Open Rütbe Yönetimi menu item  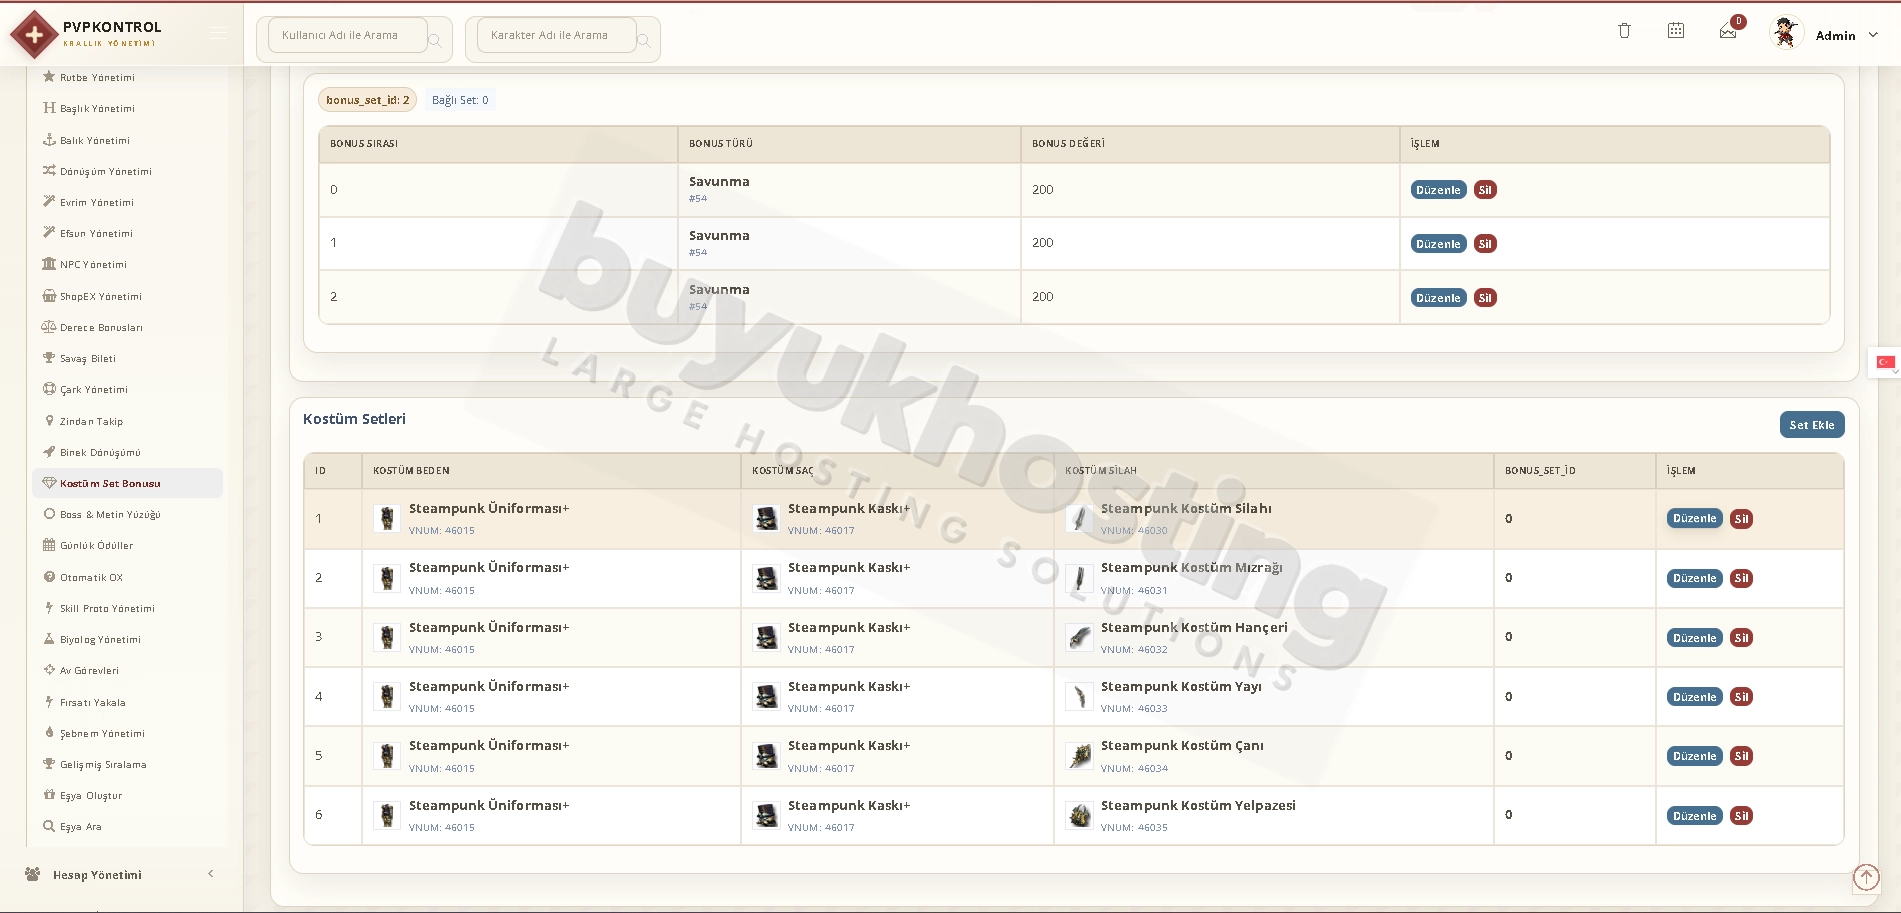pos(97,77)
